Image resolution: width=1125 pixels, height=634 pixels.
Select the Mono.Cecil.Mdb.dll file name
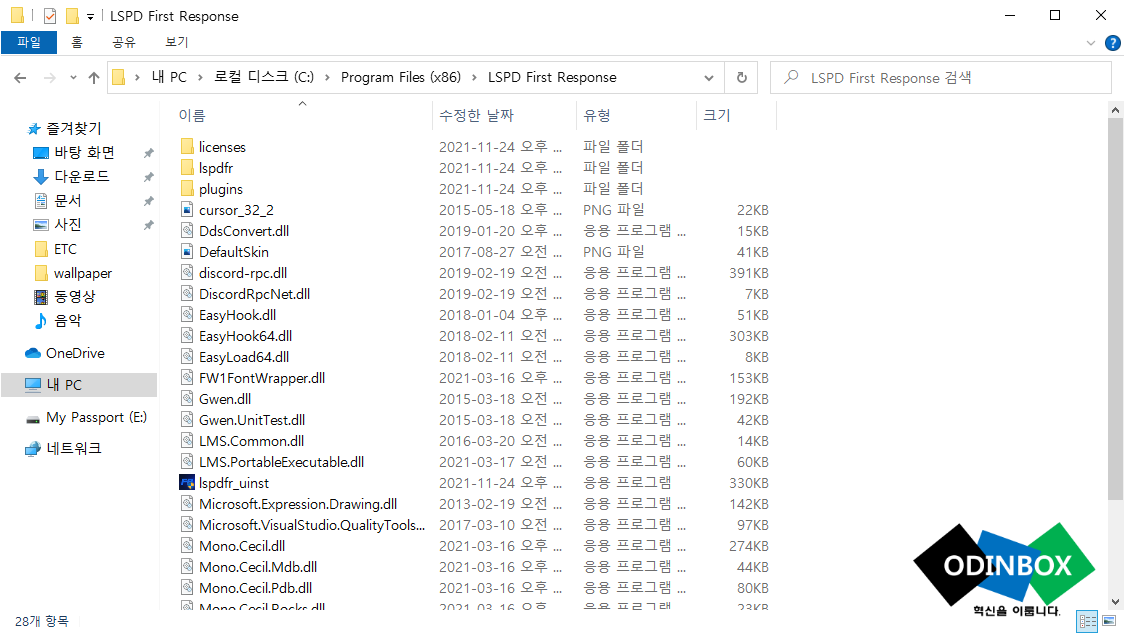(258, 567)
